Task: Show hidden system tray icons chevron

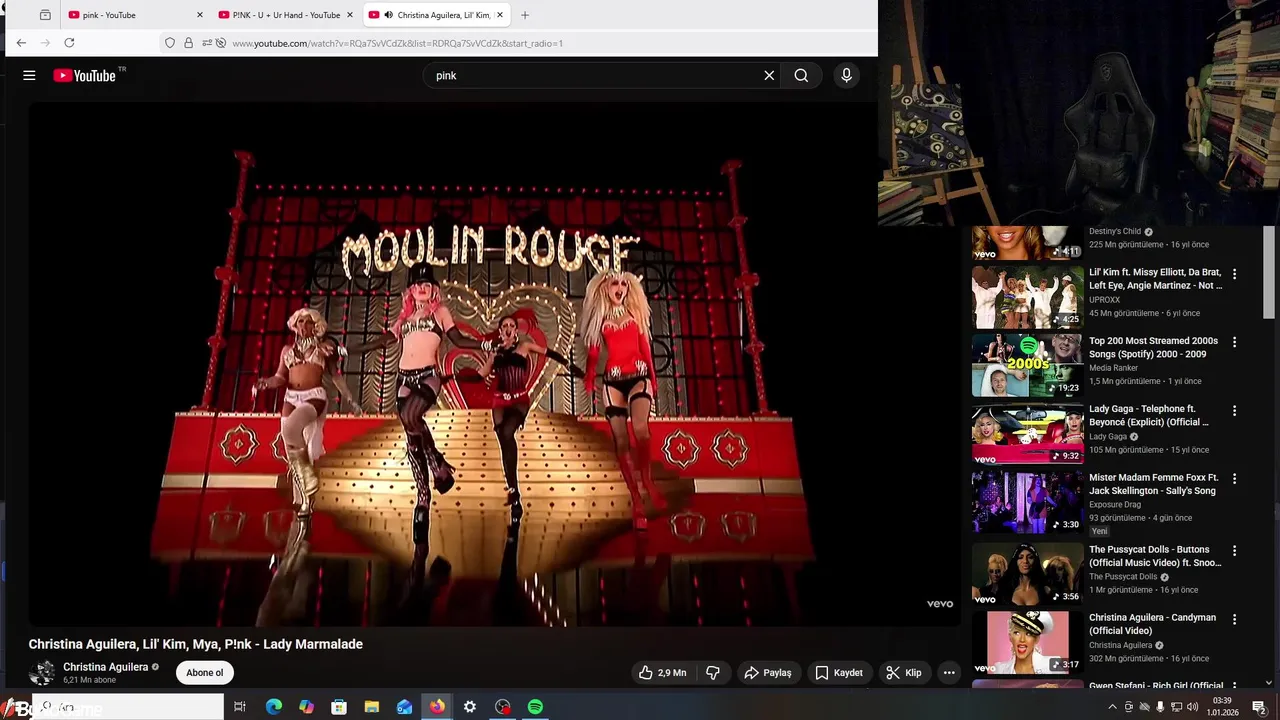Action: coord(1113,707)
